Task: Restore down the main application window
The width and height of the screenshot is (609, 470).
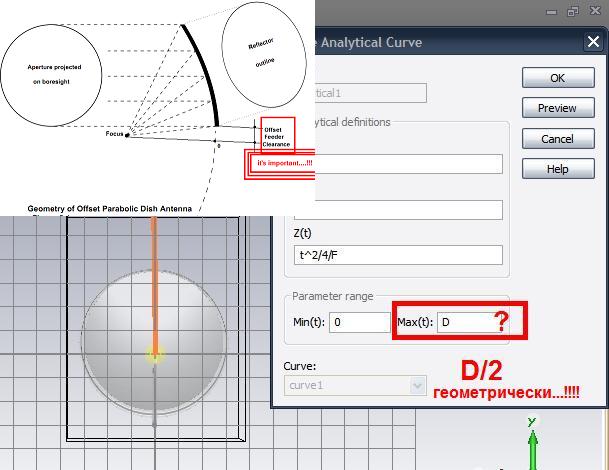Action: pos(573,12)
